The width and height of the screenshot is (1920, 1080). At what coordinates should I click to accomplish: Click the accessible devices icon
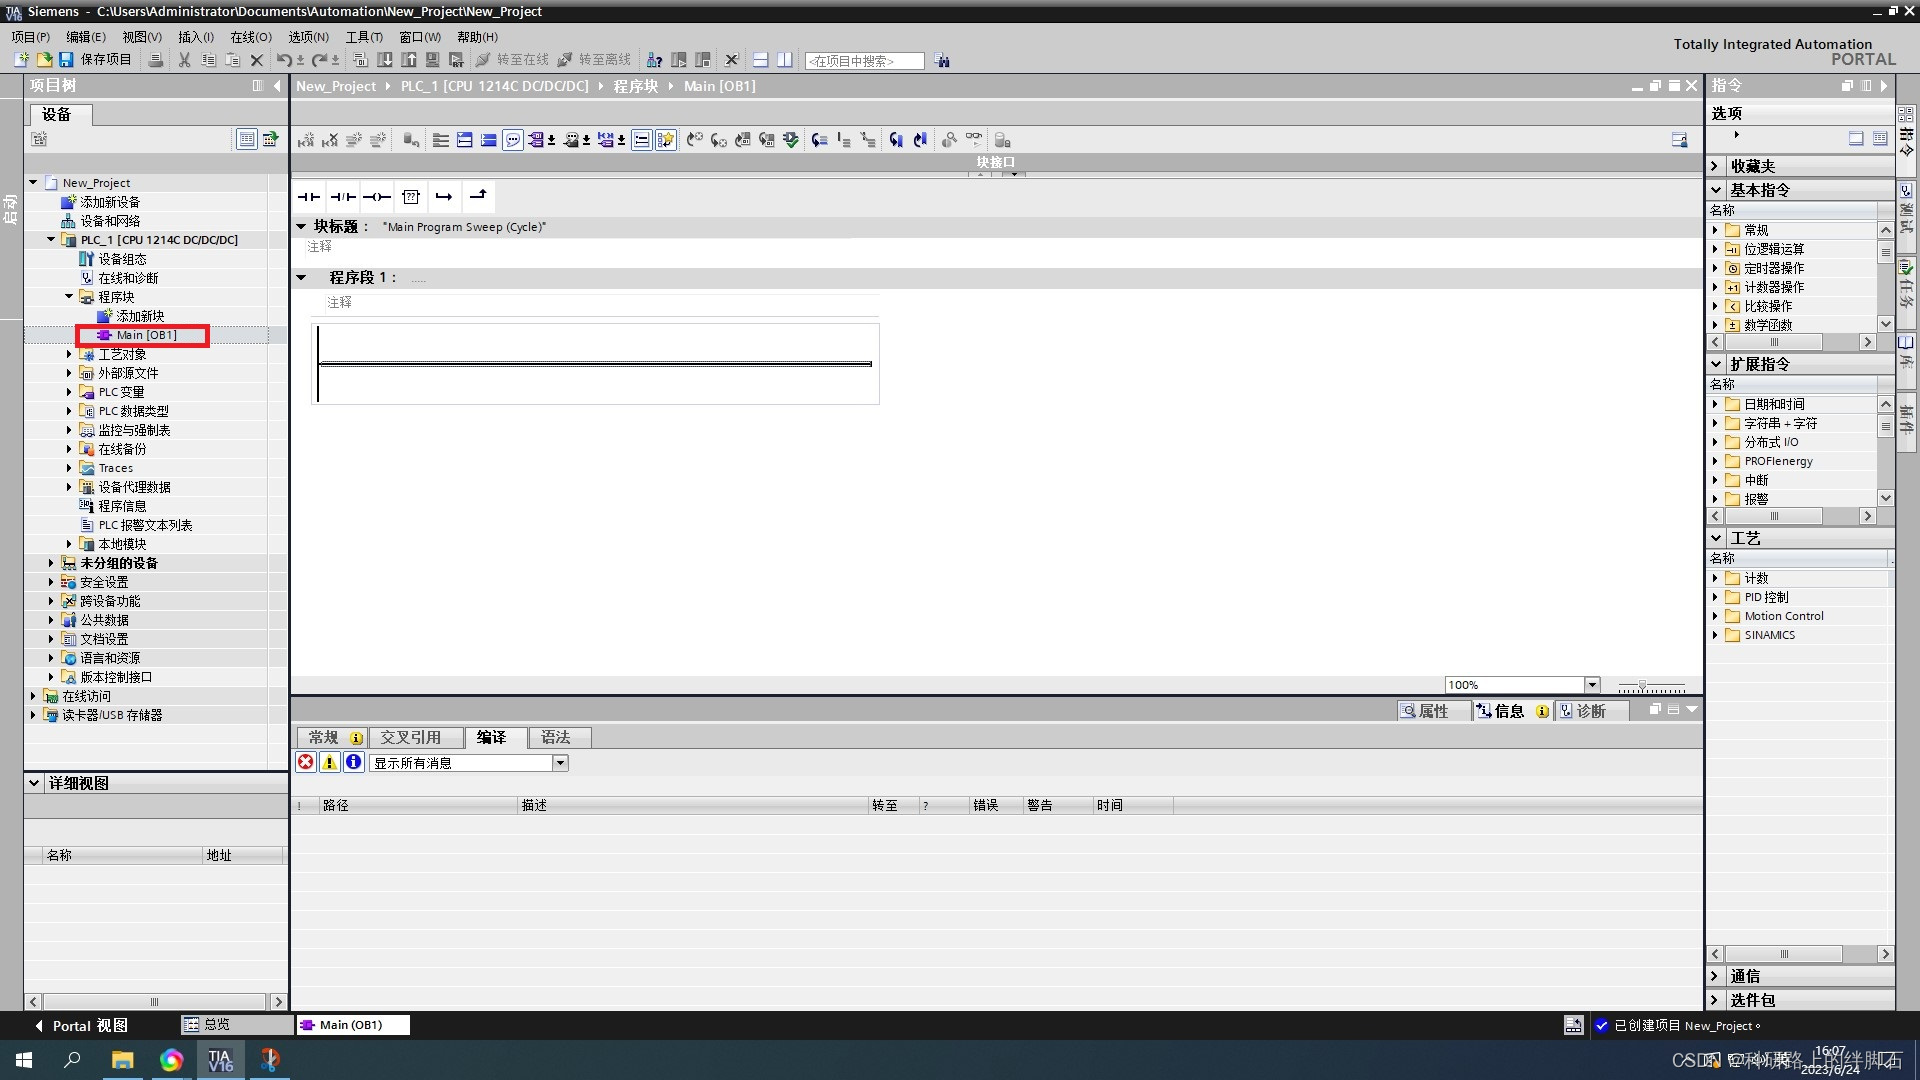tap(654, 60)
